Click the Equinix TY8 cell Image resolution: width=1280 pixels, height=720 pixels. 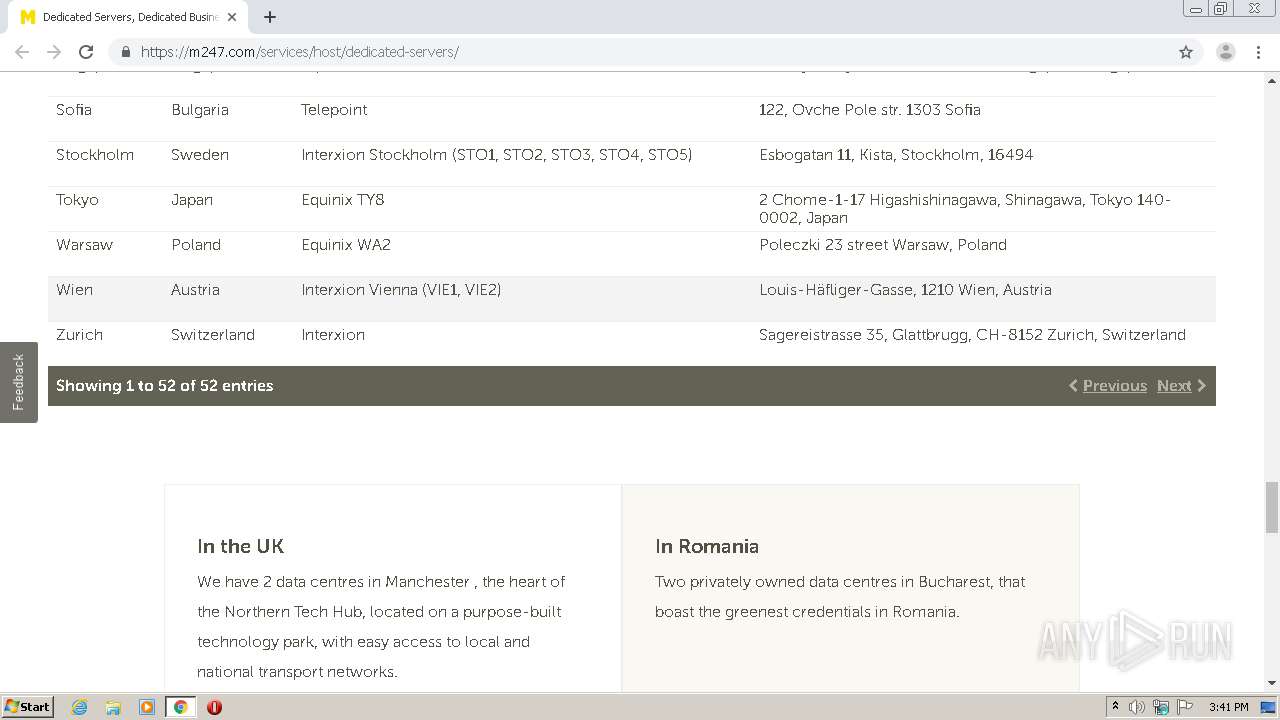[x=343, y=200]
